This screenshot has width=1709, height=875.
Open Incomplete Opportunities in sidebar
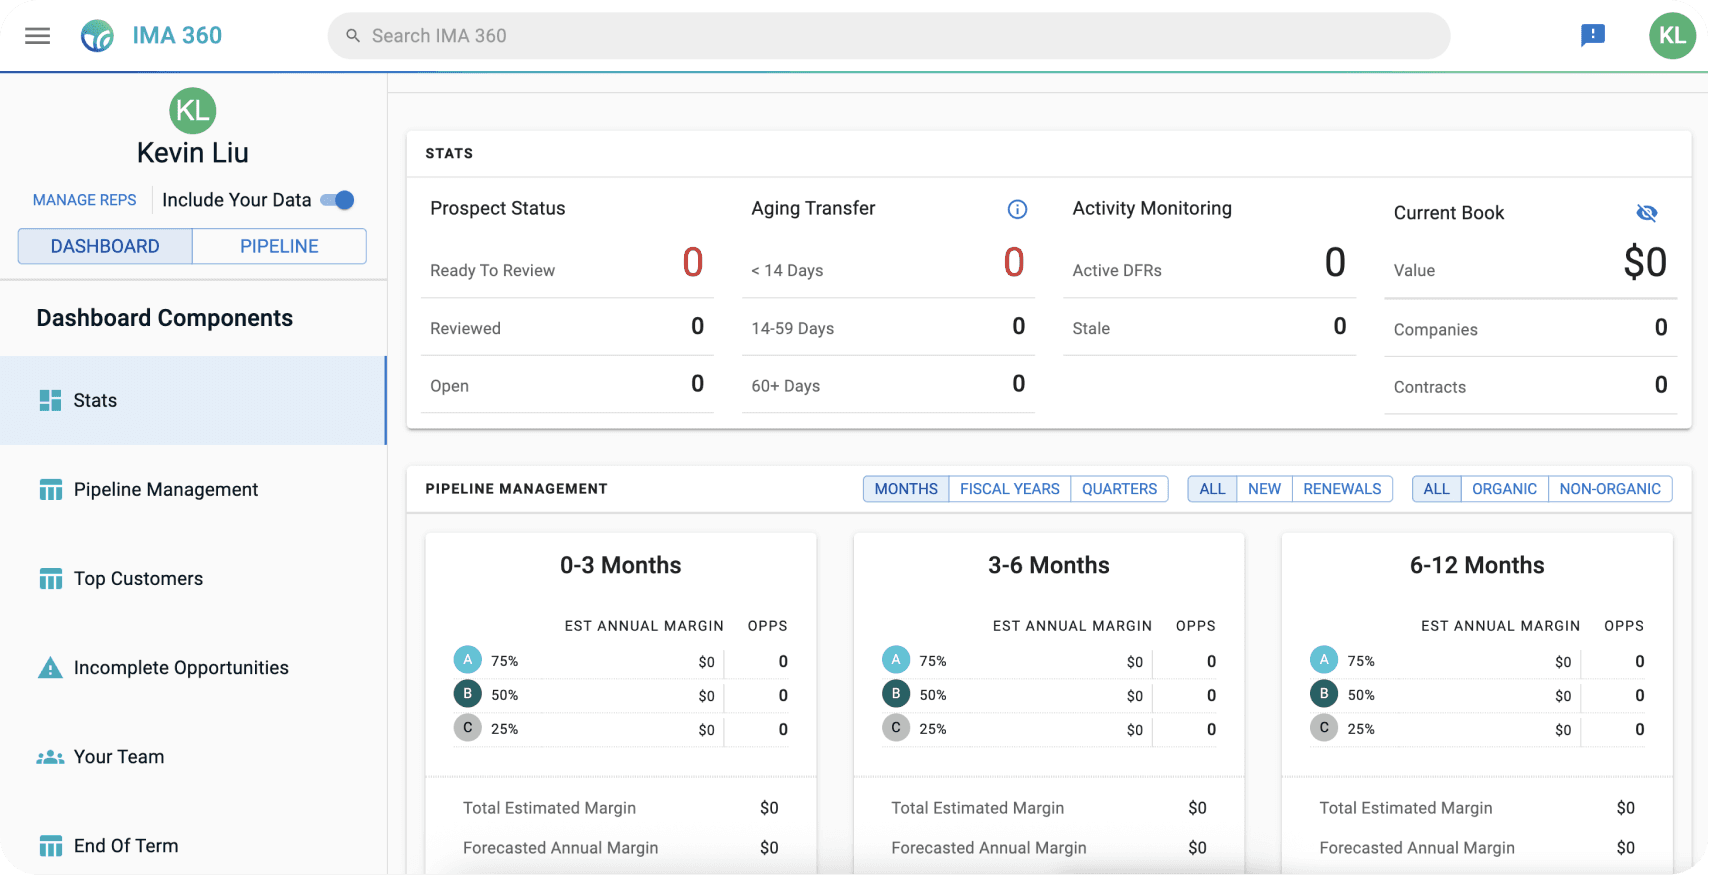[x=193, y=668]
